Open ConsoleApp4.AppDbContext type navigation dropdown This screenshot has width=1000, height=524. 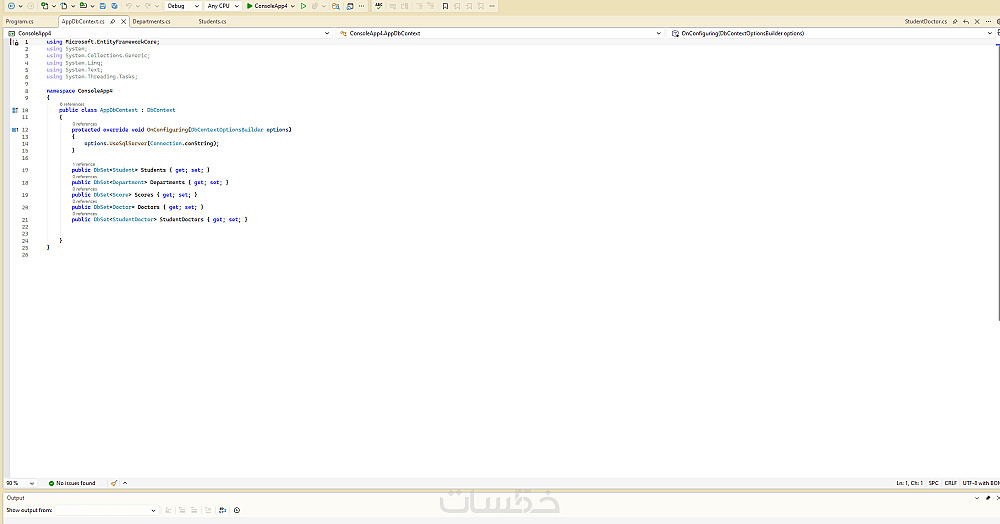(501, 33)
